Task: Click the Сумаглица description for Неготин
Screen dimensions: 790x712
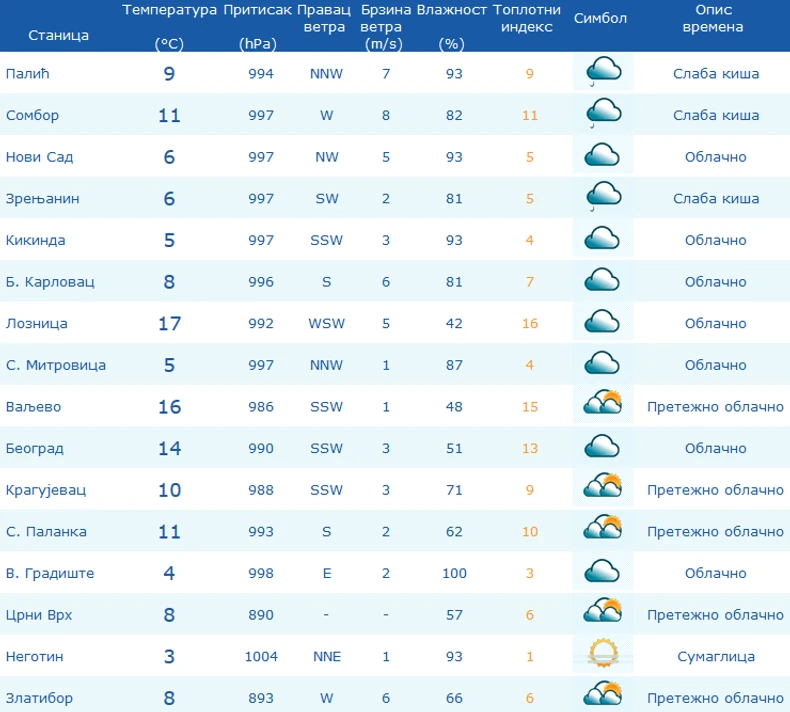Action: 715,657
